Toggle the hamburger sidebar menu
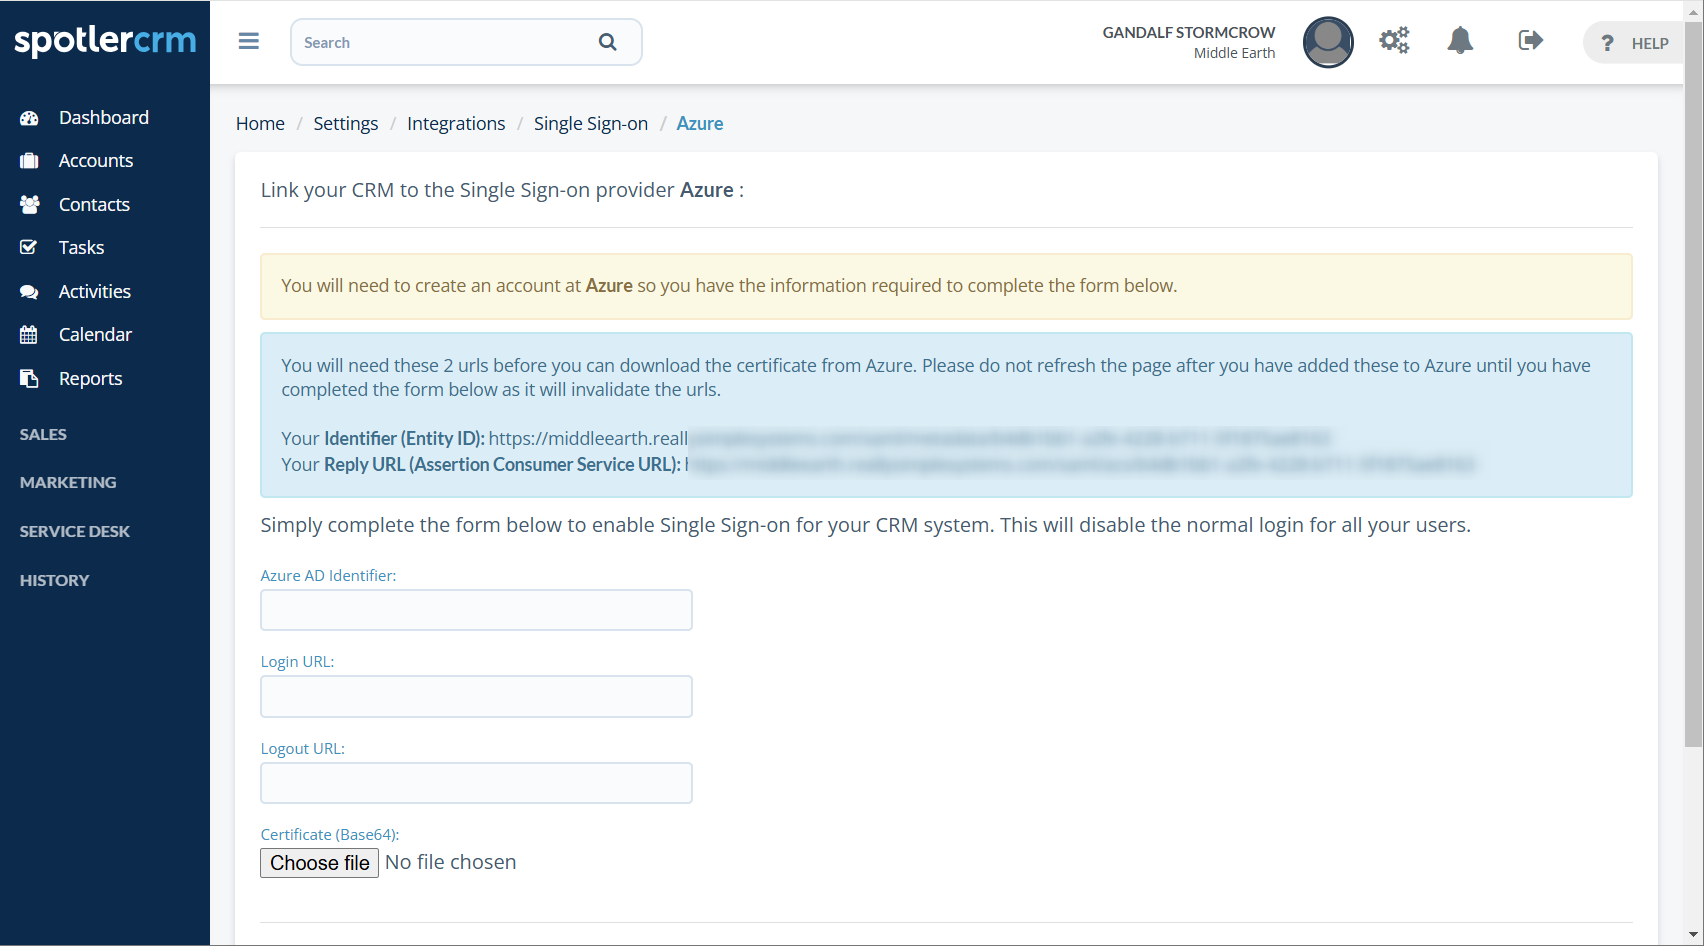 coord(249,41)
